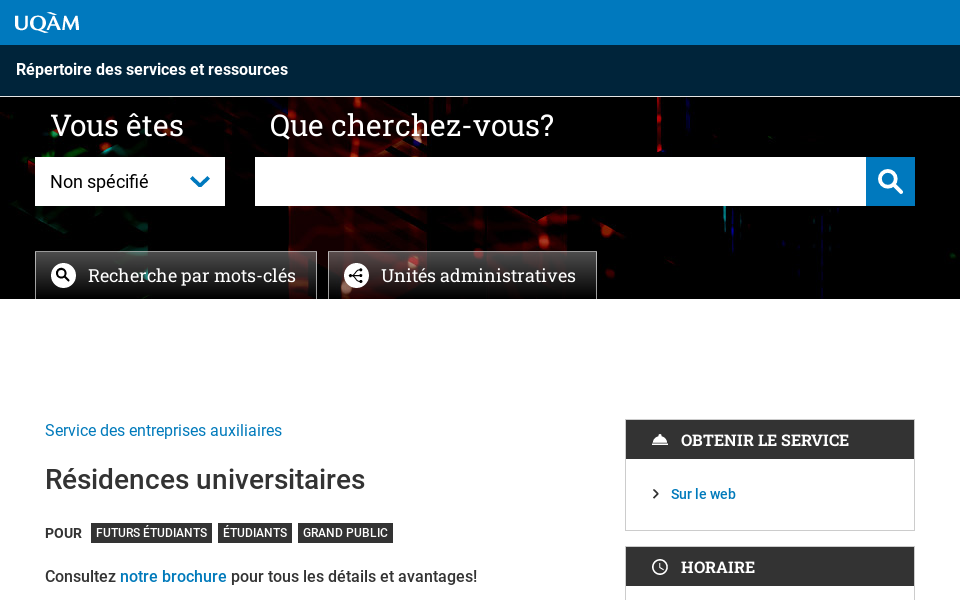Click the white search magnifier button
Viewport: 960px width, 600px height.
tap(889, 181)
